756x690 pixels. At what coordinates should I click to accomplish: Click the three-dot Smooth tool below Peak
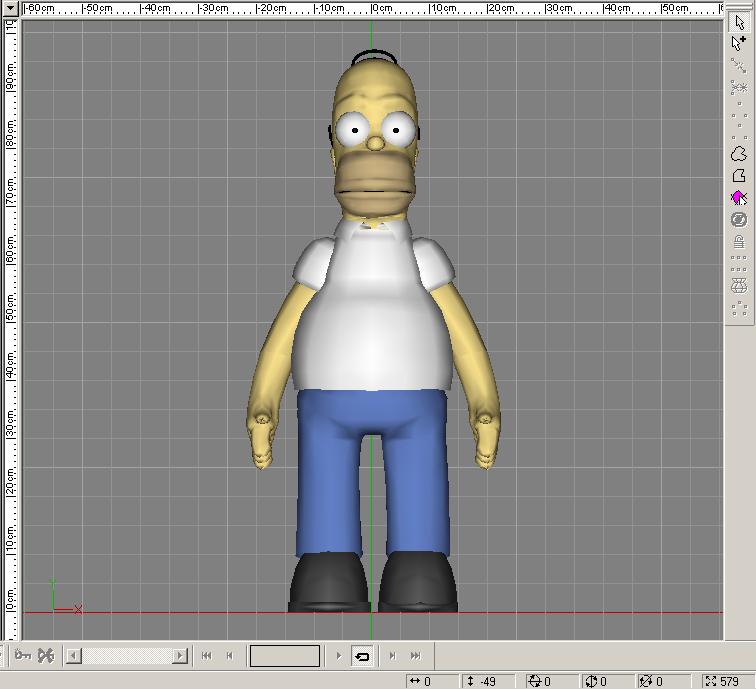(739, 132)
